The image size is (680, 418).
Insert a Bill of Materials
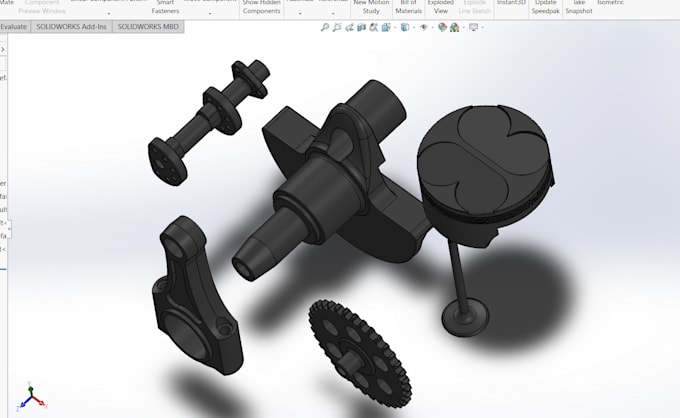pyautogui.click(x=409, y=7)
